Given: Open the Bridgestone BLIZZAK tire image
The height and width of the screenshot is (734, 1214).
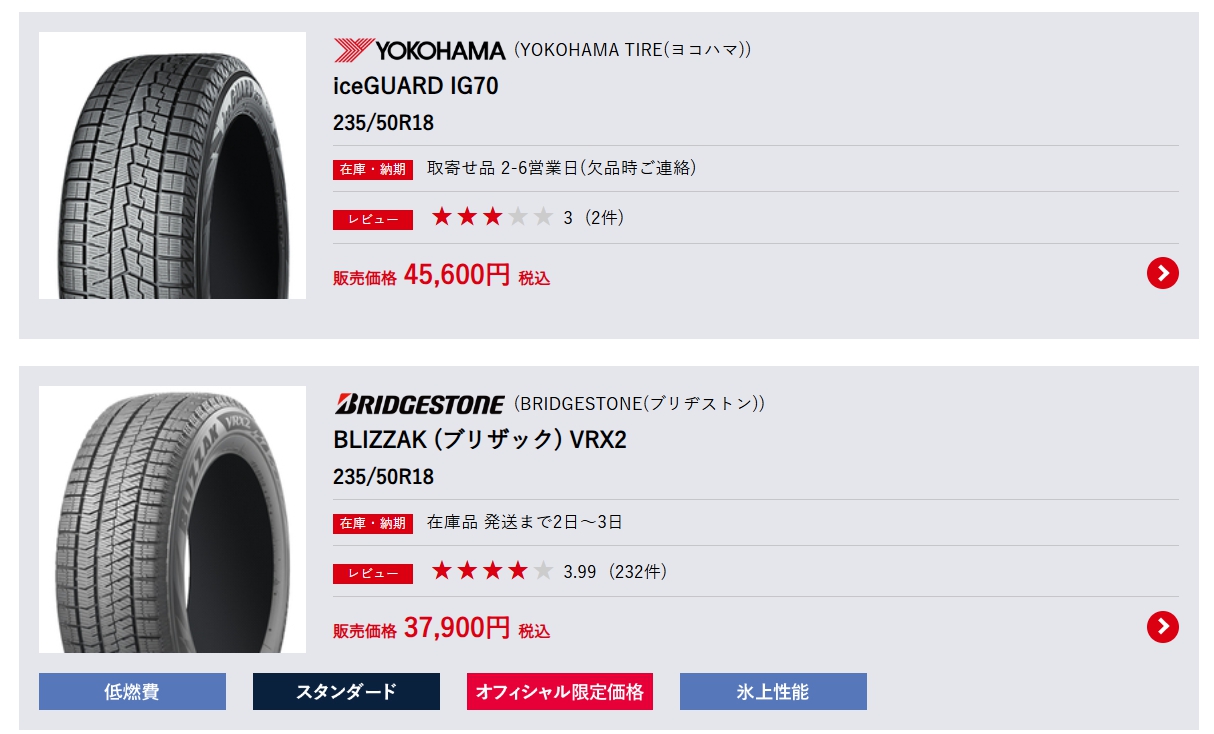Looking at the screenshot, I should tap(172, 519).
